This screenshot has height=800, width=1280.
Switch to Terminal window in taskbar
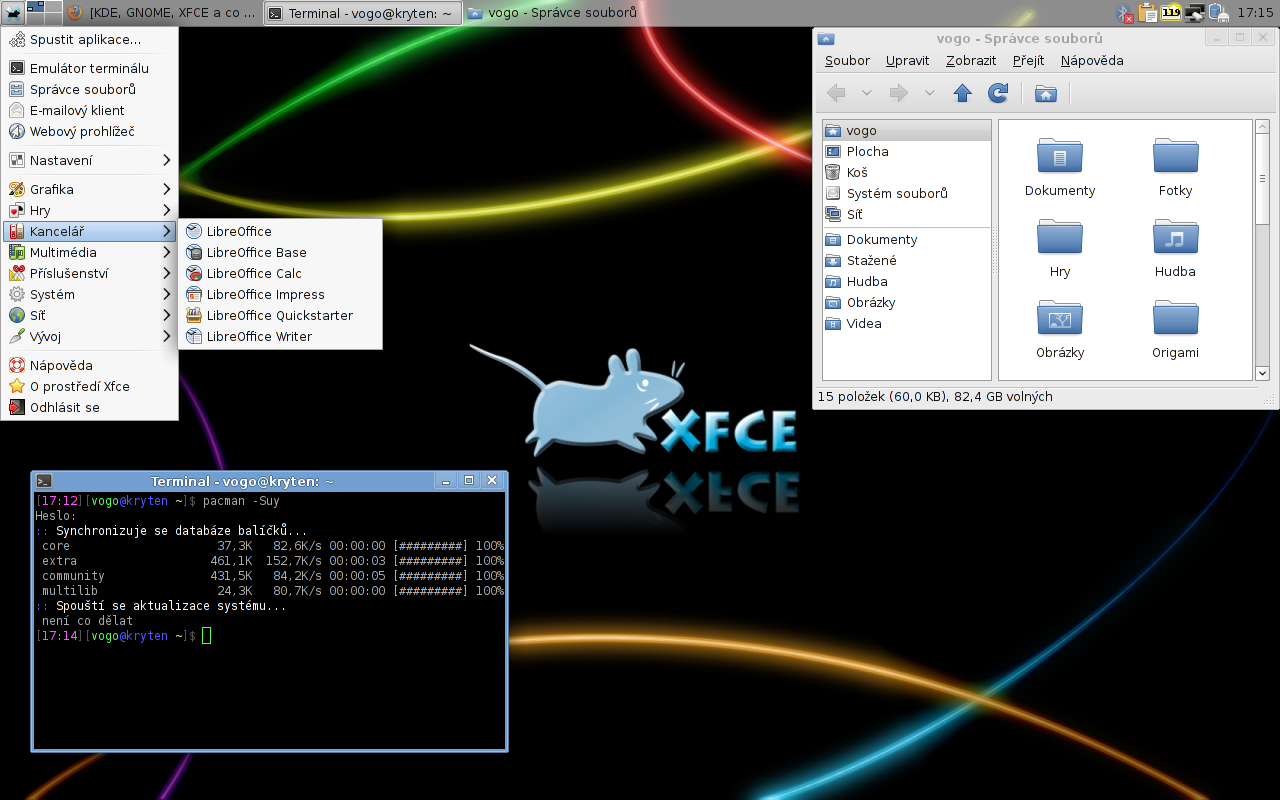point(362,13)
